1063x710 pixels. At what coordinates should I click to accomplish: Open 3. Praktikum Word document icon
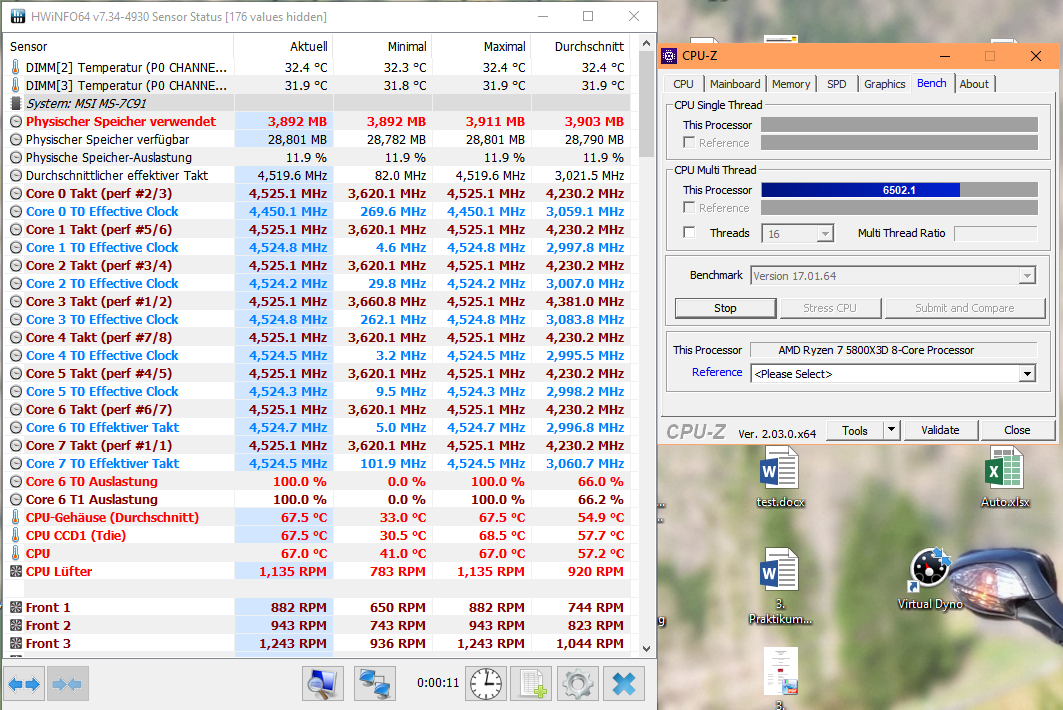click(780, 585)
